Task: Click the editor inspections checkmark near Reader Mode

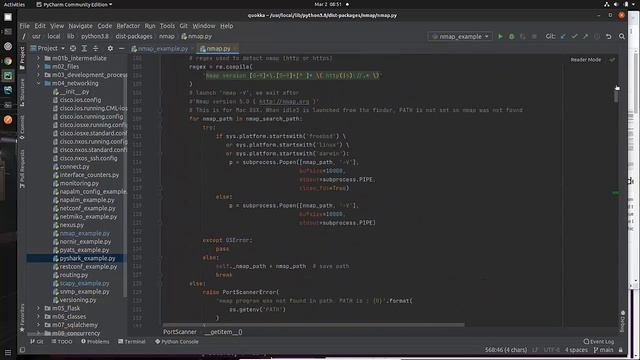Action: pyautogui.click(x=612, y=60)
